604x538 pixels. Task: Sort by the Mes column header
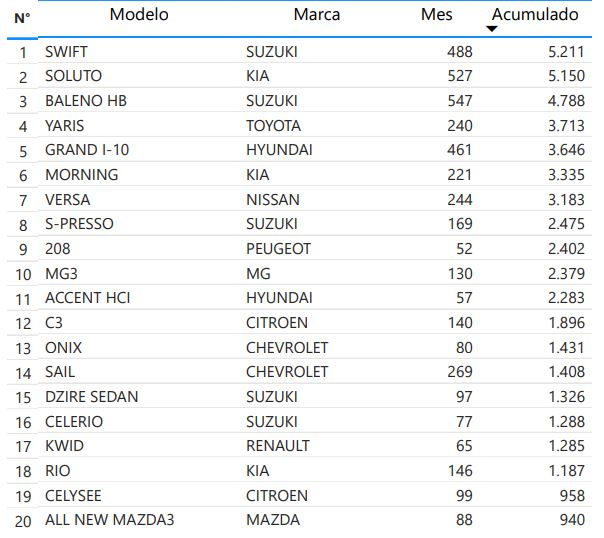tap(437, 14)
